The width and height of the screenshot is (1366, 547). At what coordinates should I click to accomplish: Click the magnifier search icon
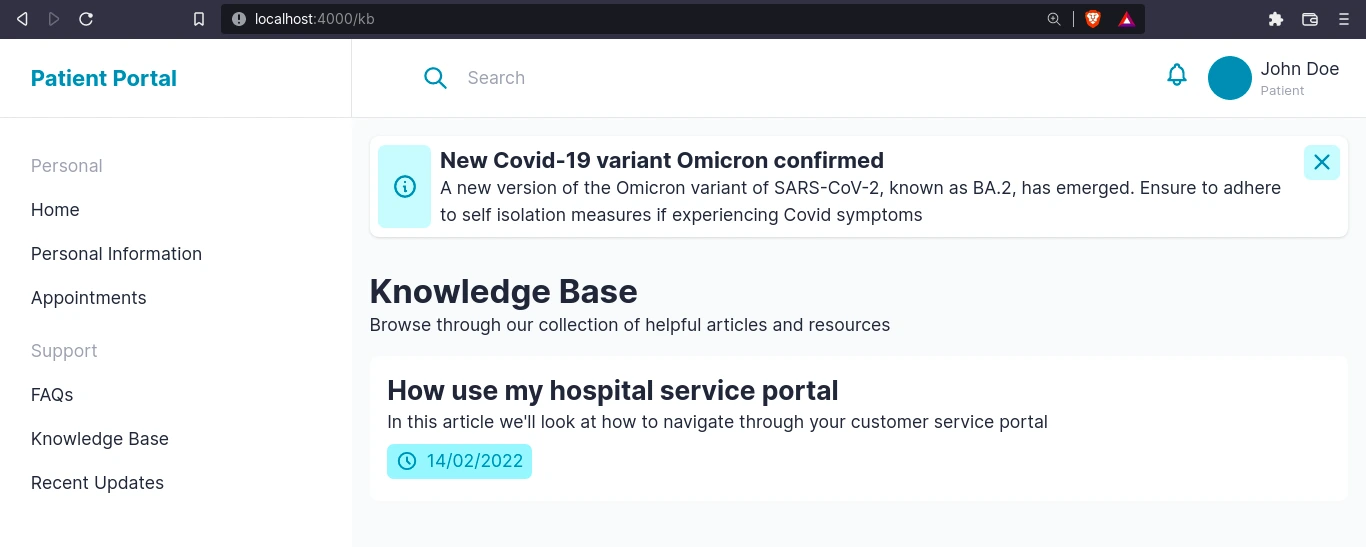pyautogui.click(x=435, y=78)
